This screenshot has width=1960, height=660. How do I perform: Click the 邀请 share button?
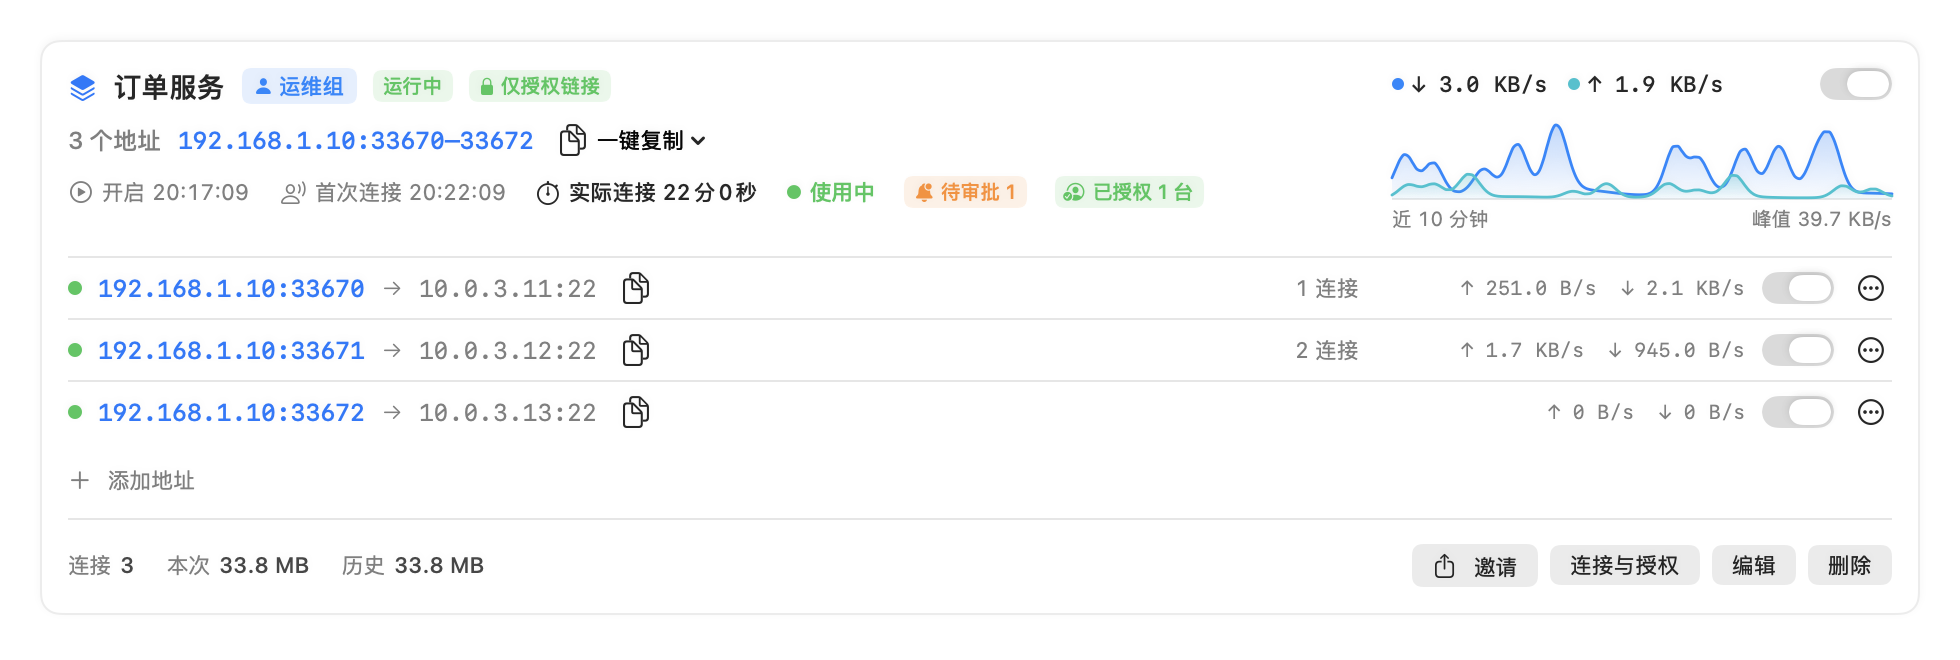[x=1475, y=566]
